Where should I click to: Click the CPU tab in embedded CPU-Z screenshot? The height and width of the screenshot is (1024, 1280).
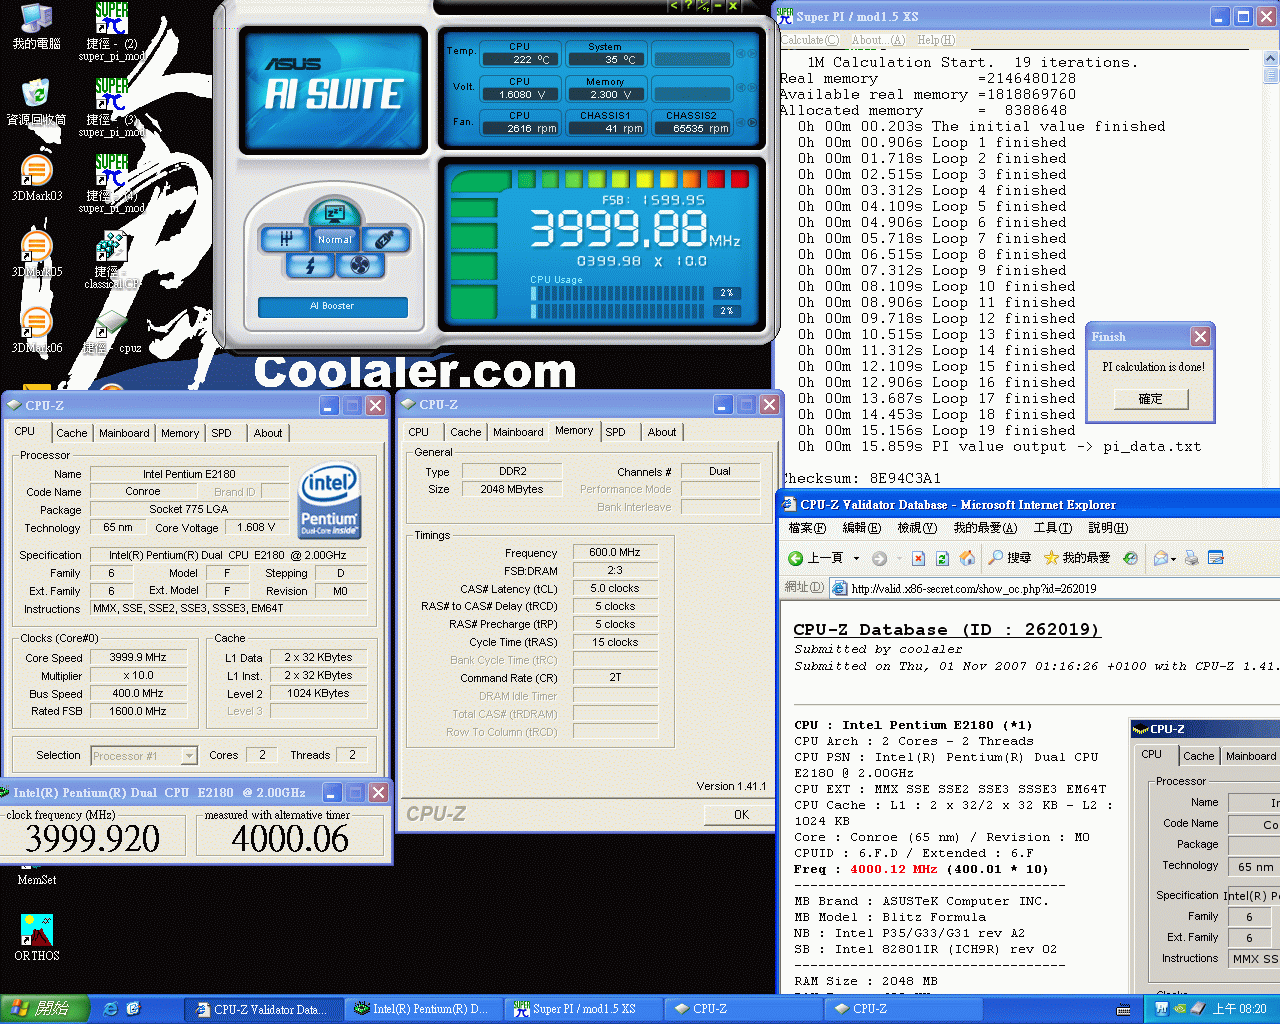(1152, 755)
